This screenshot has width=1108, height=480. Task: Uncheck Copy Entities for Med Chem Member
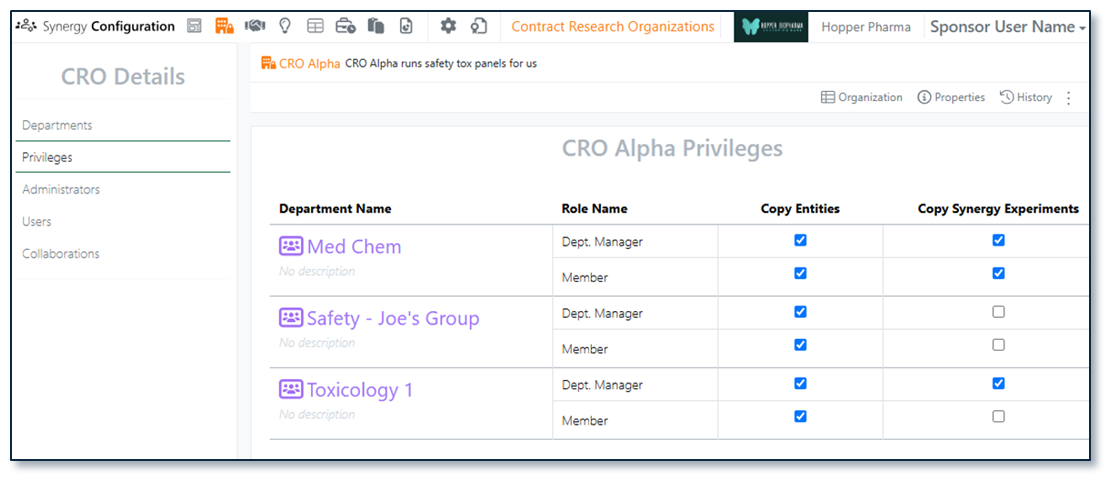[800, 273]
